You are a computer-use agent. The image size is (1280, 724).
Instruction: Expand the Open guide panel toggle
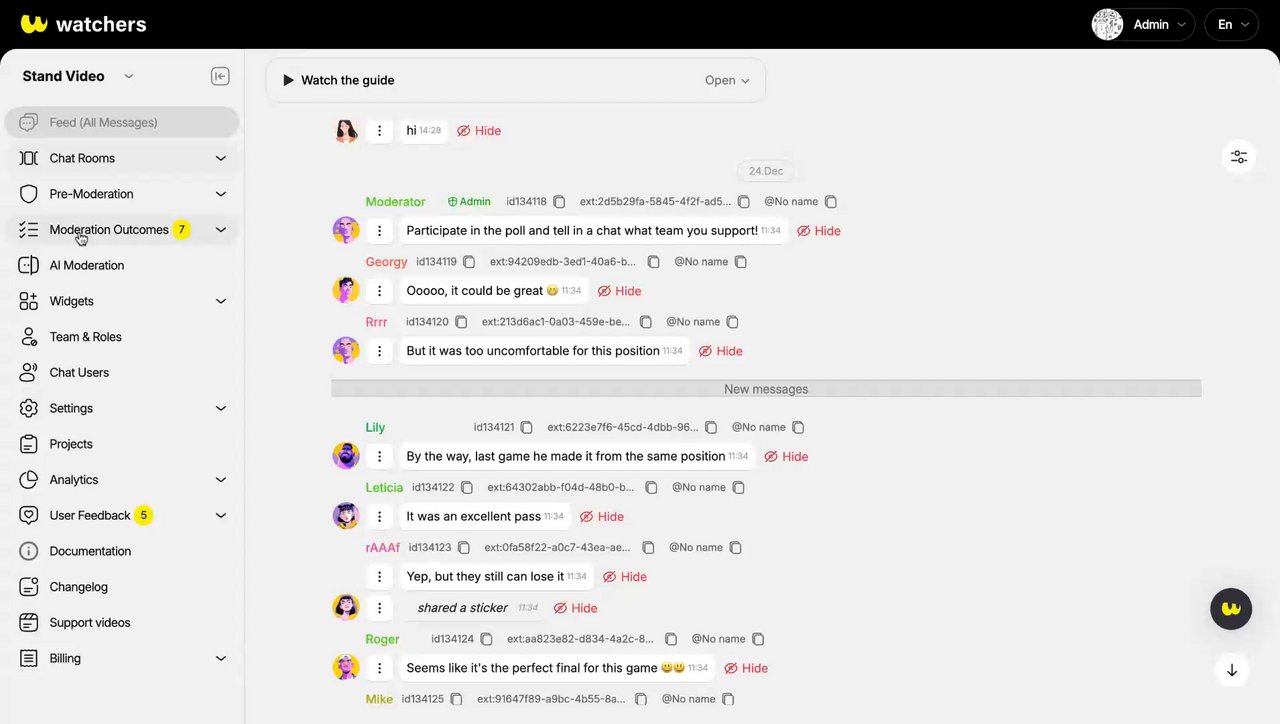(x=727, y=80)
